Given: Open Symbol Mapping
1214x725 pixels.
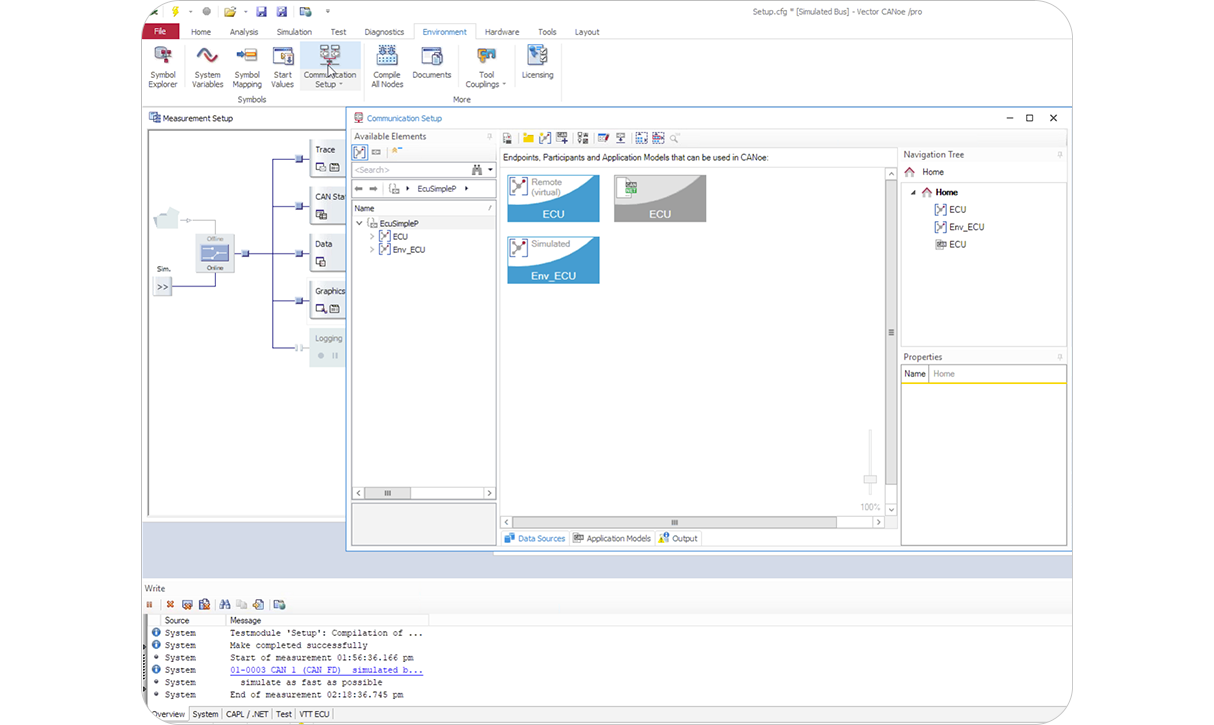Looking at the screenshot, I should [x=247, y=67].
